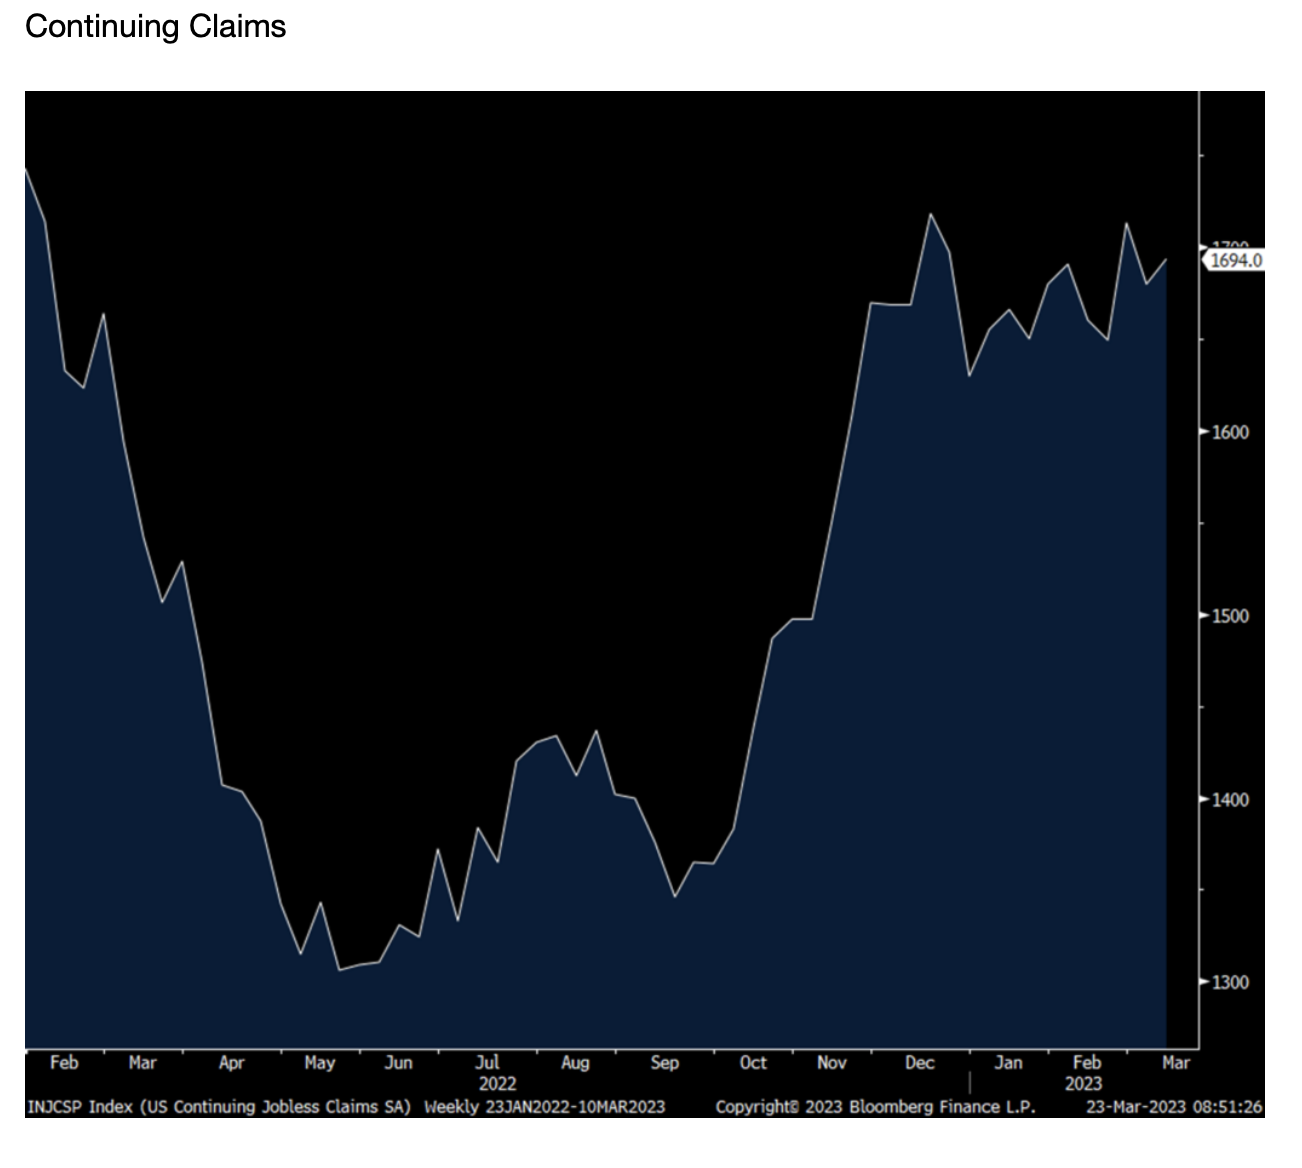This screenshot has height=1168, width=1302.
Task: Select the Sep month label
Action: (x=664, y=1063)
